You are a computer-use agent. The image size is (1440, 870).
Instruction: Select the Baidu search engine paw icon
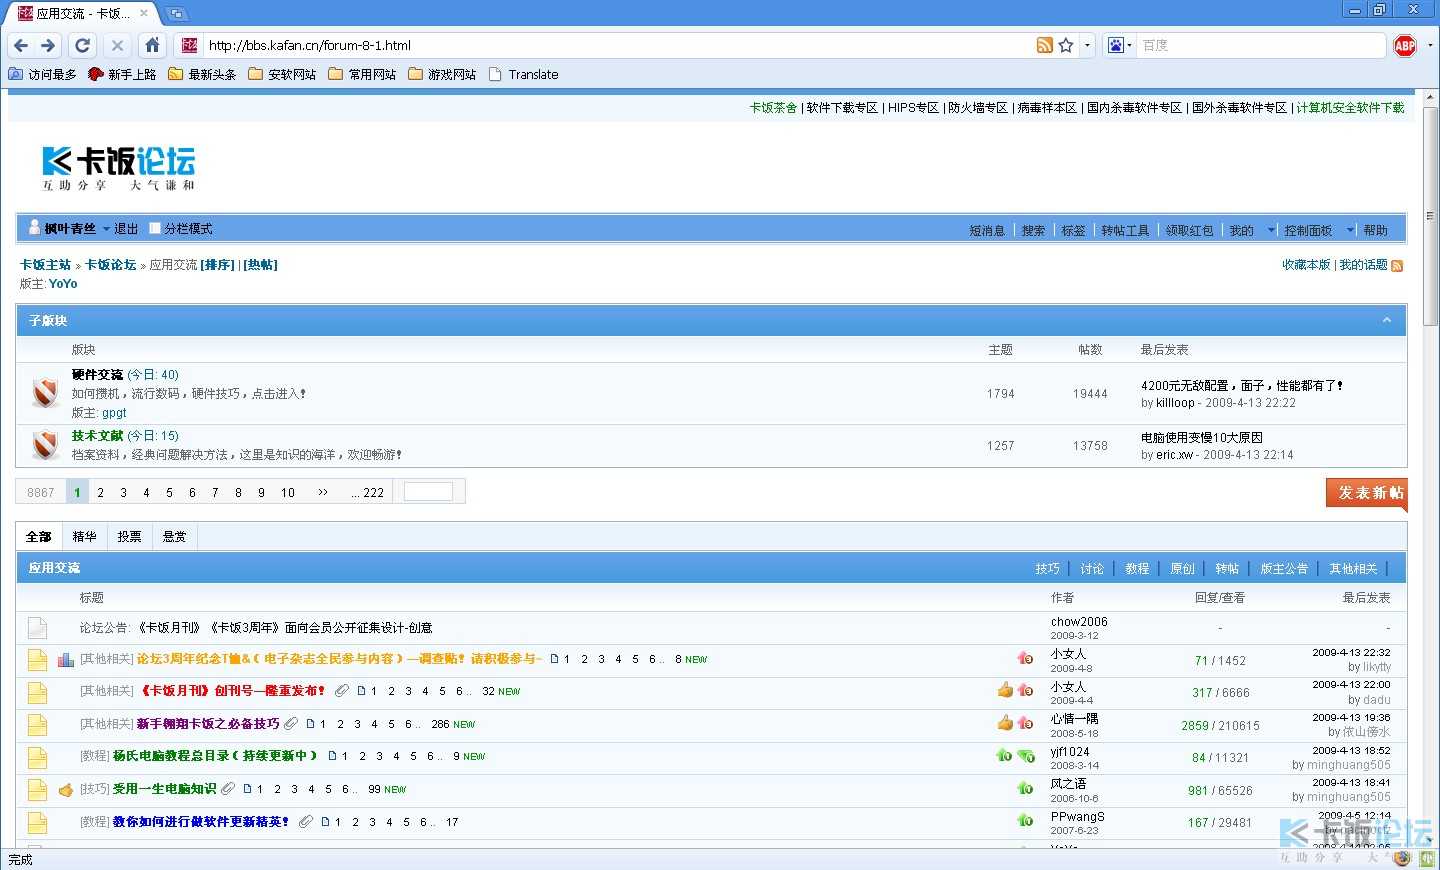1116,45
